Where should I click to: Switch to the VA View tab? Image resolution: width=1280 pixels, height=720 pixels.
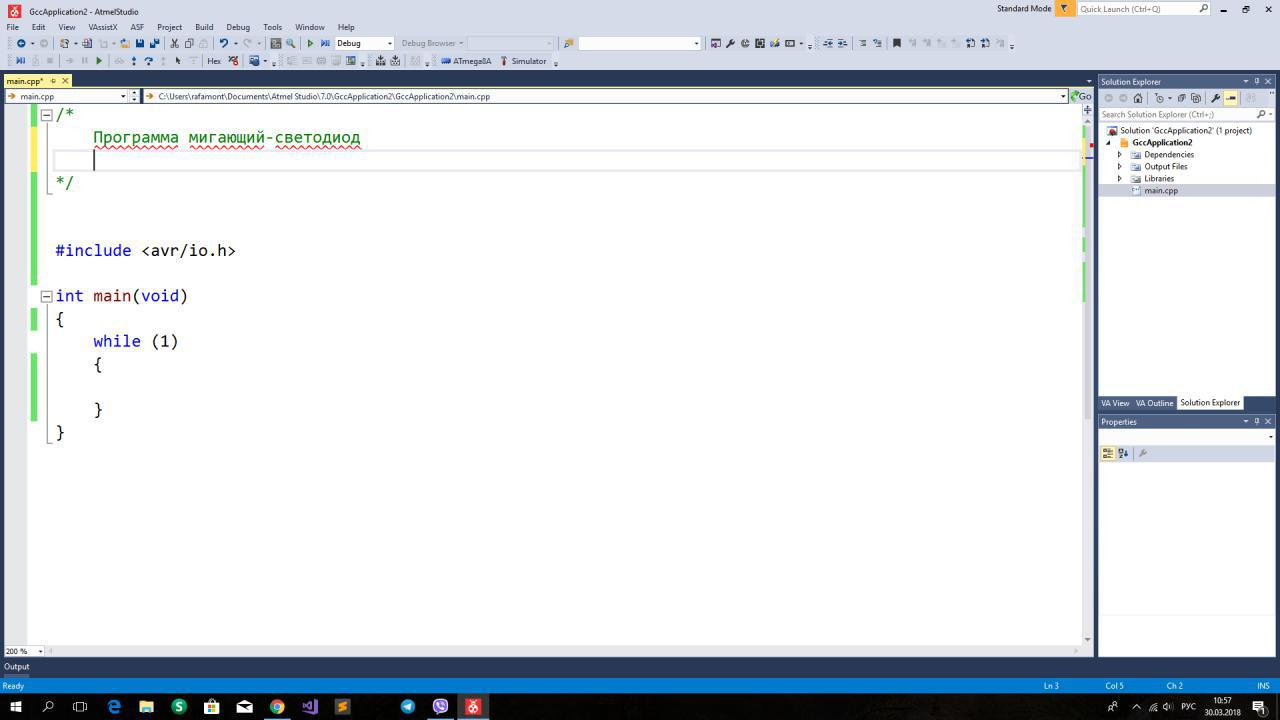point(1115,403)
